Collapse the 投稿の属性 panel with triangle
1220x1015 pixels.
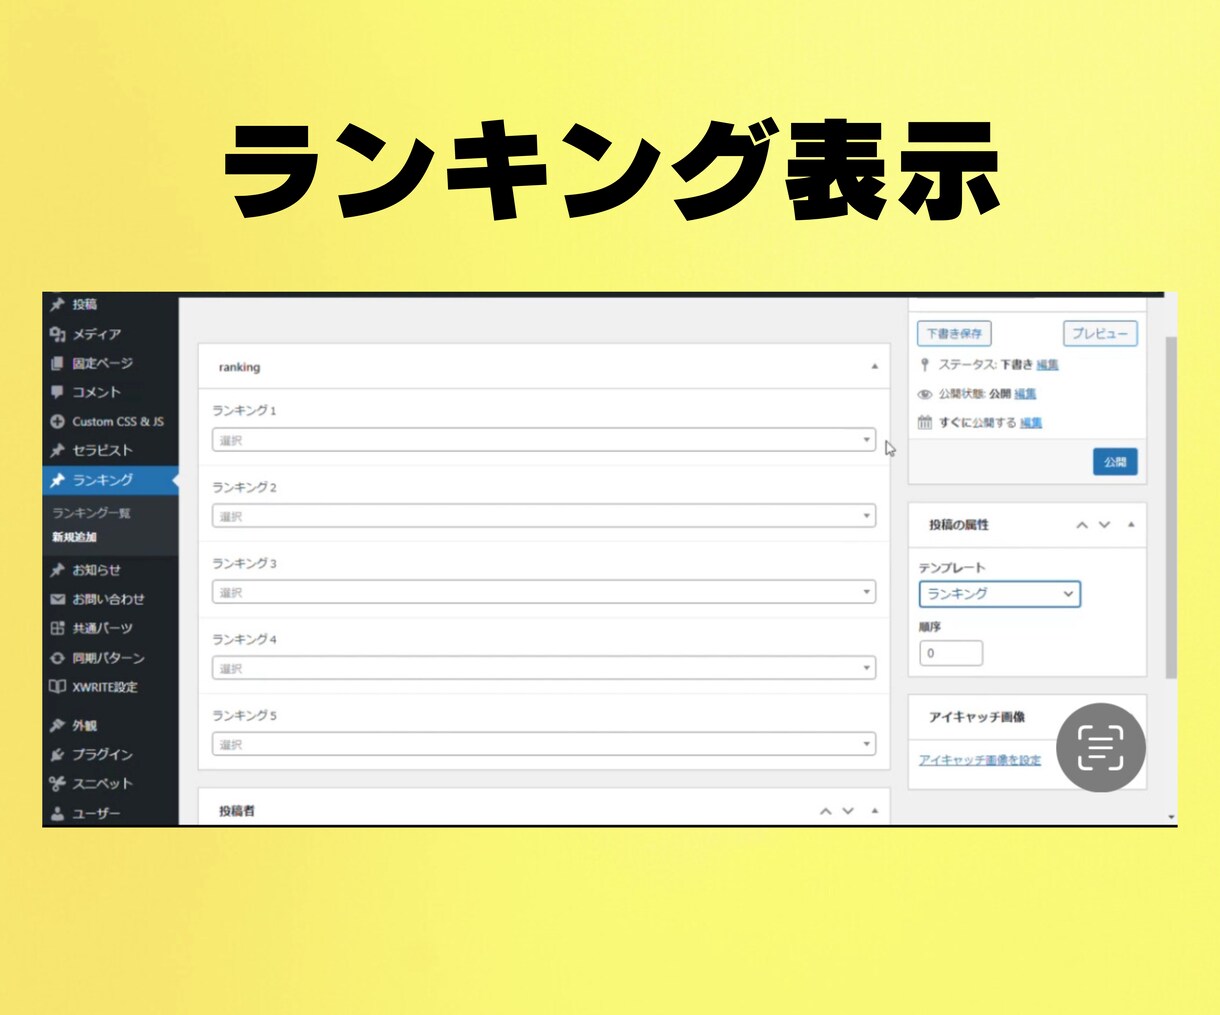pyautogui.click(x=1131, y=524)
